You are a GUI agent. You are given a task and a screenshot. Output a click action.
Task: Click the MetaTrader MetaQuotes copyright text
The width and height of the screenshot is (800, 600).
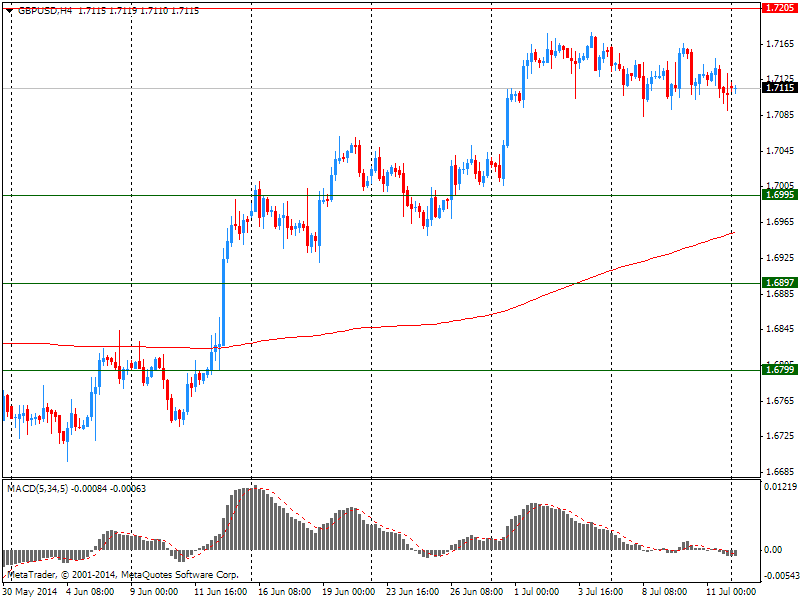tap(123, 575)
